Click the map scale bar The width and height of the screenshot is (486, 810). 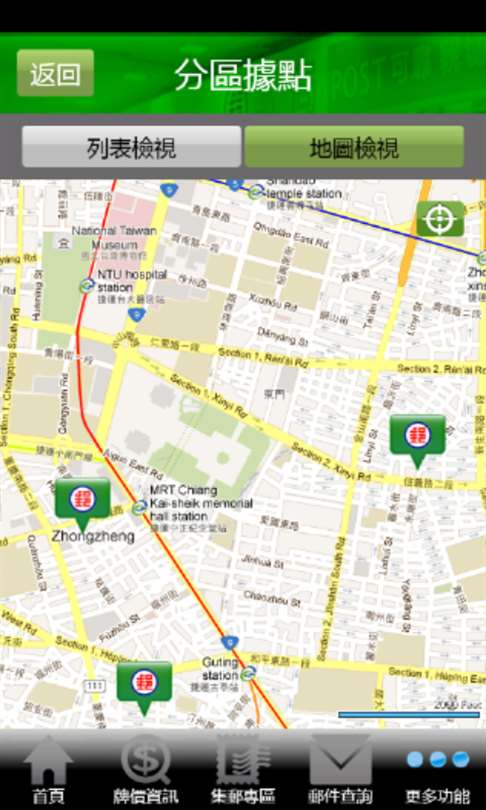point(409,714)
